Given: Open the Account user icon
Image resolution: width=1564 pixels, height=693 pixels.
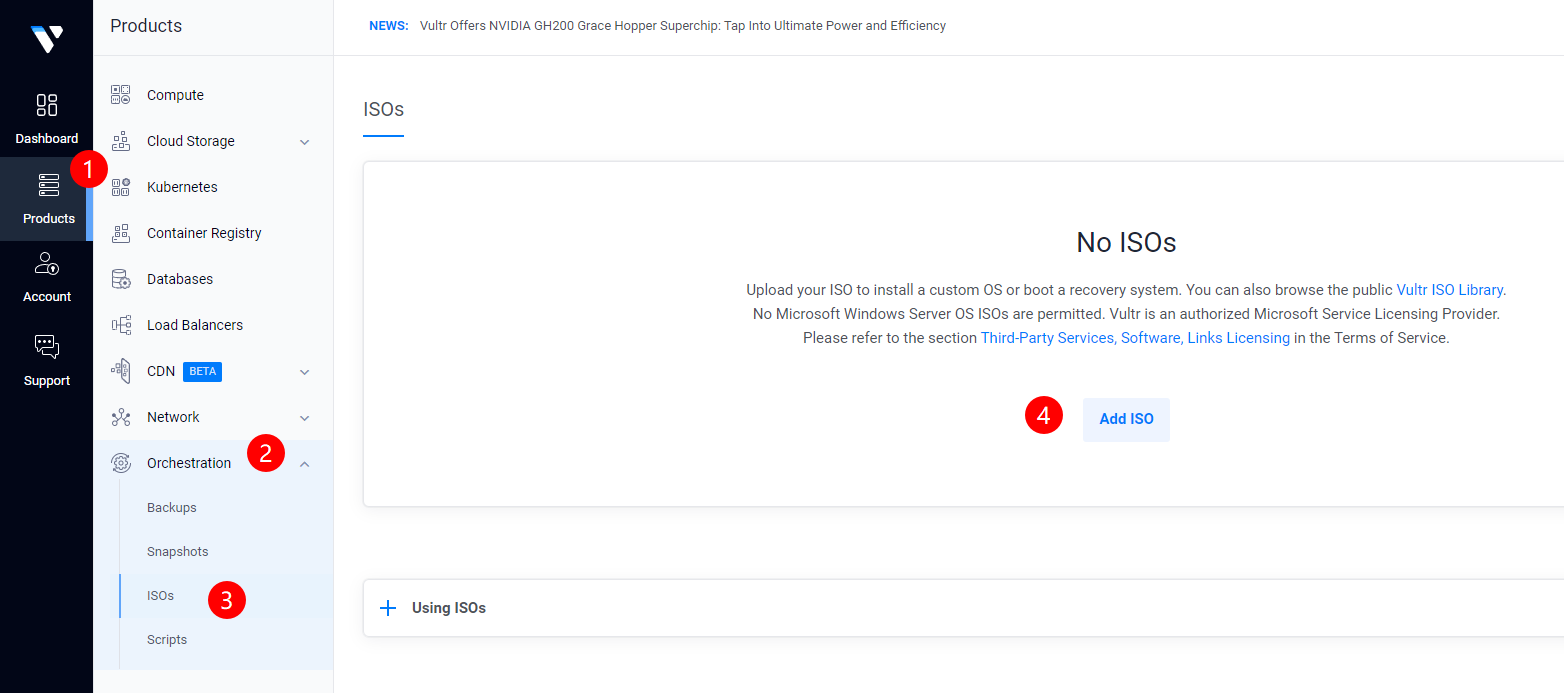Looking at the screenshot, I should pyautogui.click(x=47, y=263).
